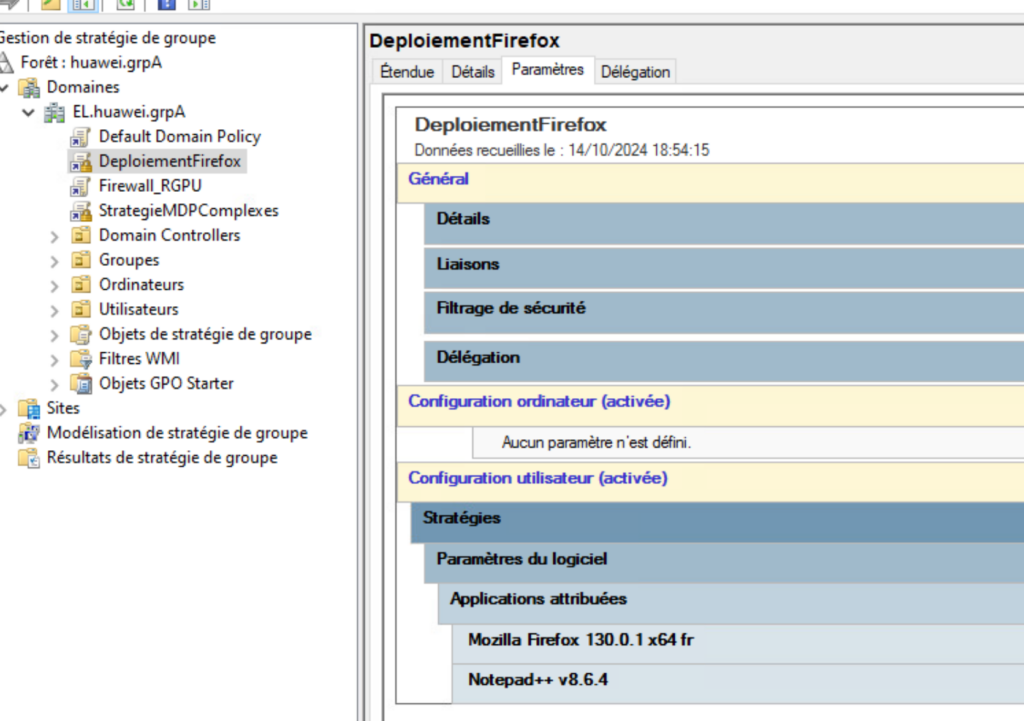The image size is (1024, 721).
Task: Expand Objets de stratégie de groupe container
Action: 54,335
